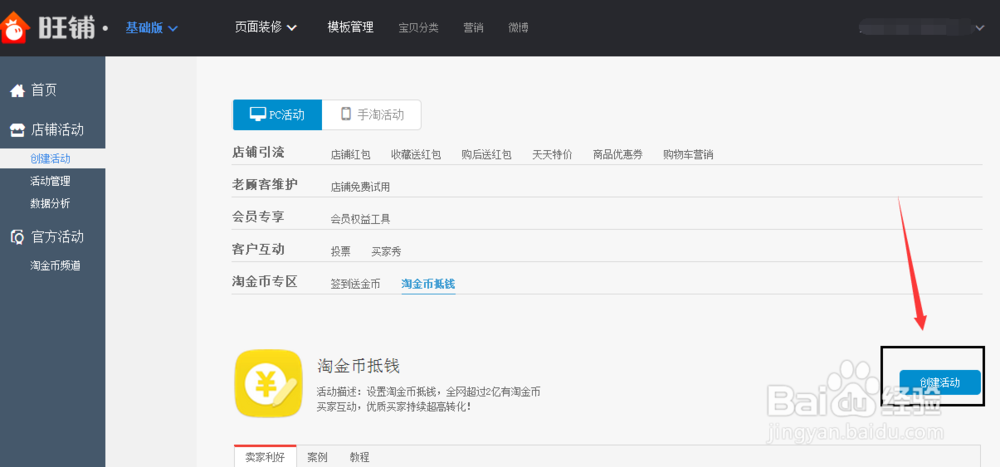Image resolution: width=1000 pixels, height=467 pixels.
Task: Select the 卖家利好 tab
Action: [x=265, y=457]
